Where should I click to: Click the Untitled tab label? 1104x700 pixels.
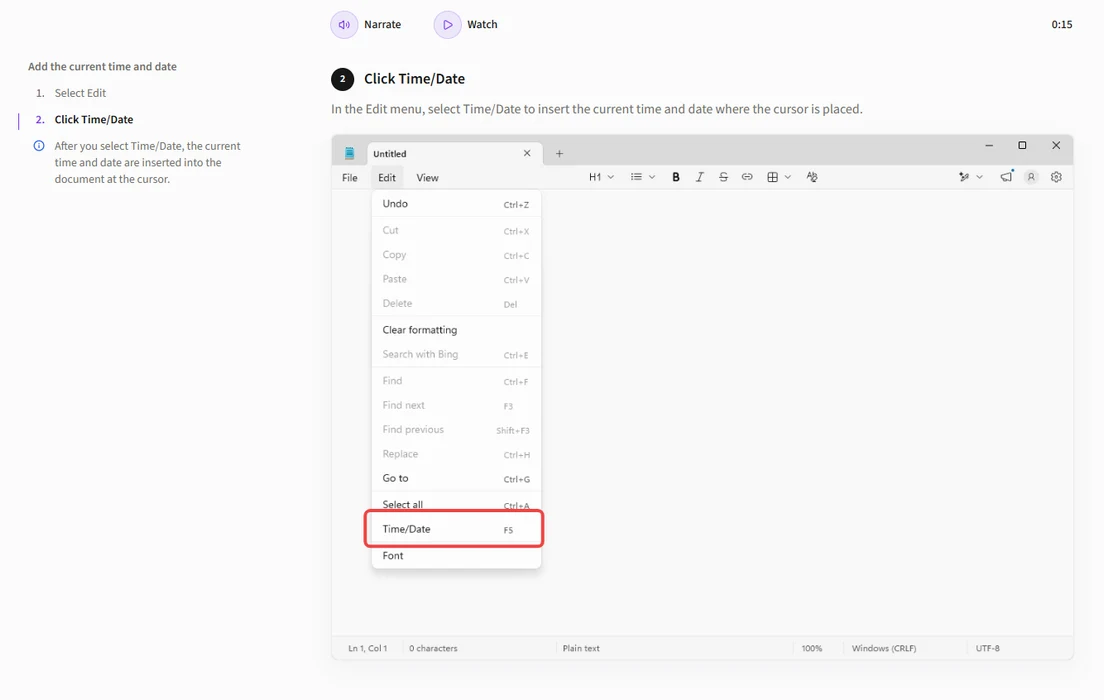[x=389, y=154]
